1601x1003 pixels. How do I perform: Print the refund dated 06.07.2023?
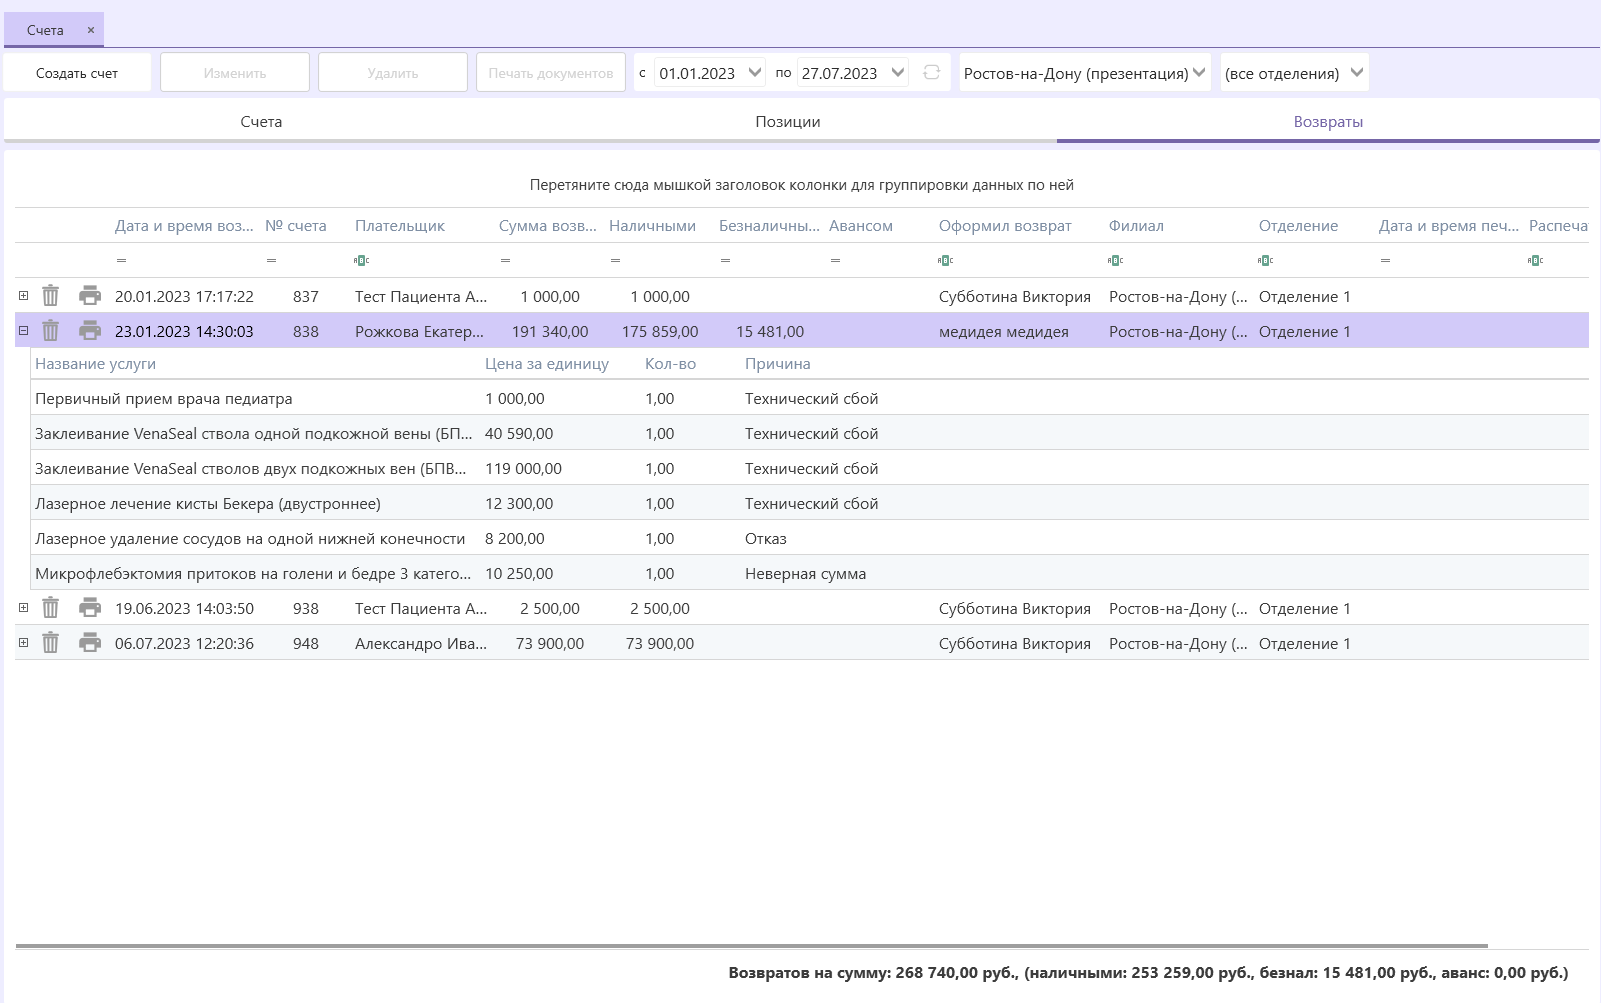click(x=90, y=643)
